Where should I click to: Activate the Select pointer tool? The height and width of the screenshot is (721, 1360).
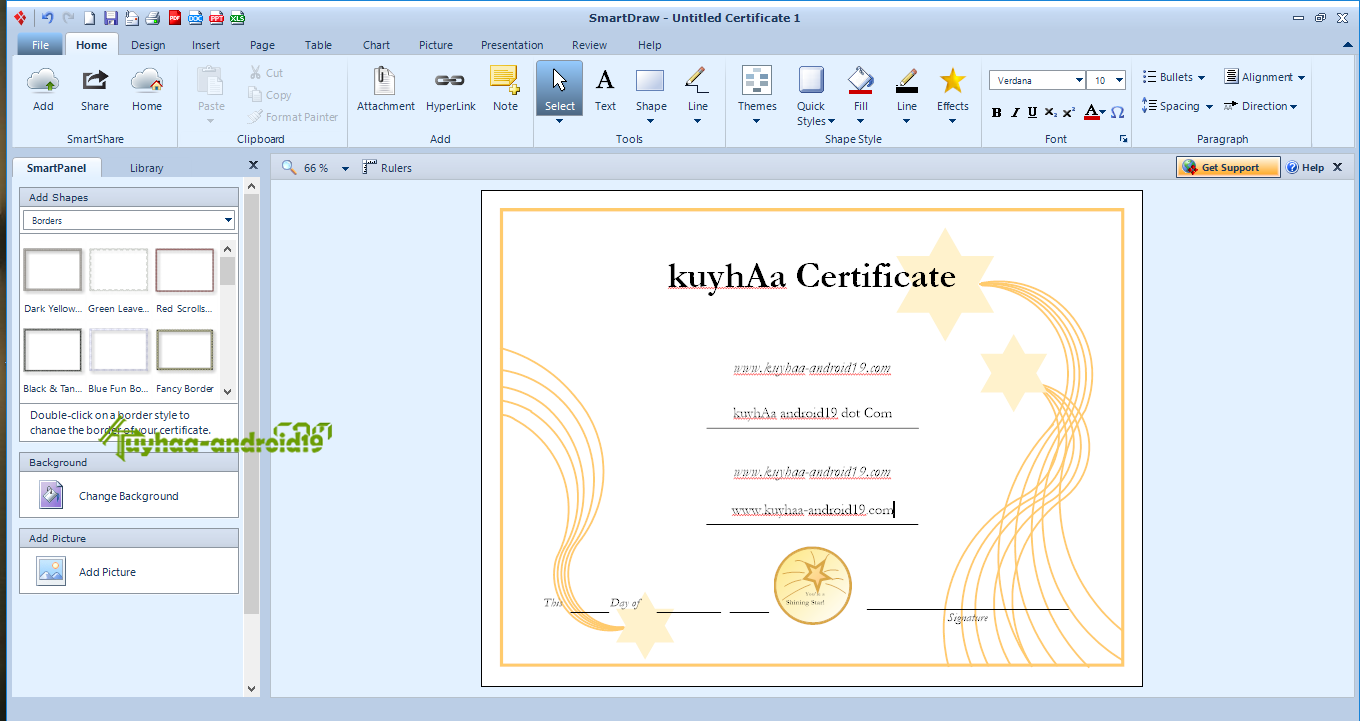click(x=560, y=88)
